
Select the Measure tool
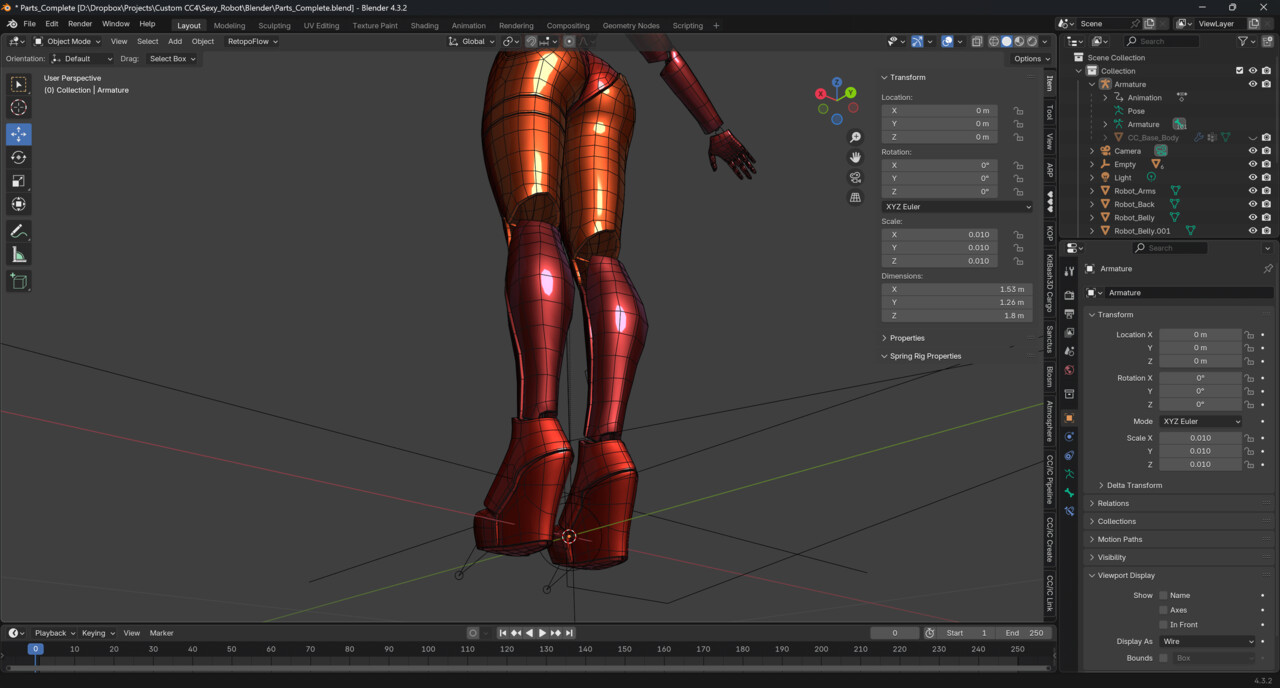[x=19, y=255]
